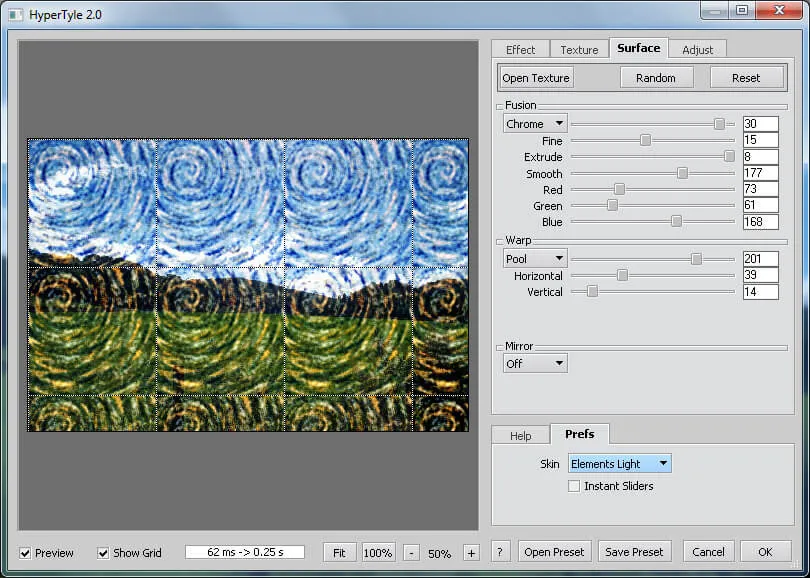Open the Adjust tab
This screenshot has height=578, width=810.
click(697, 48)
